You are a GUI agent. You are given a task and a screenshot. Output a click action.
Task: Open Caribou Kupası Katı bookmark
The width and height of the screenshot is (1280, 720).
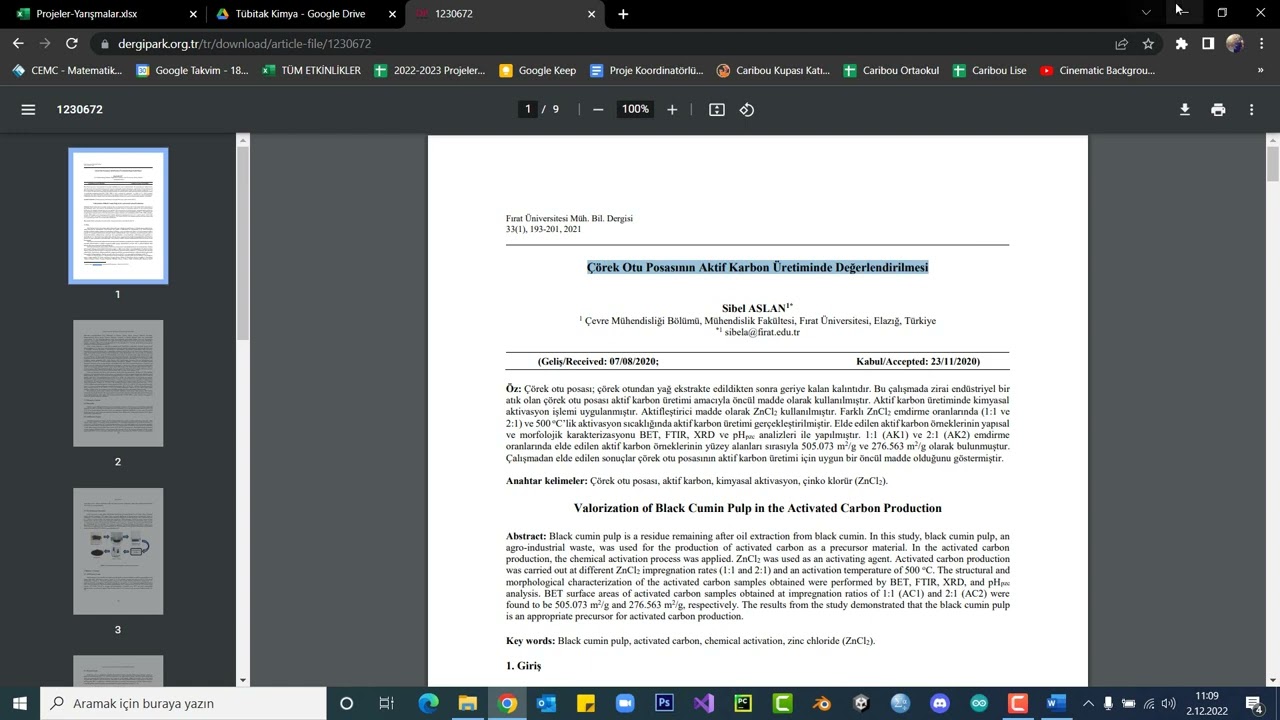[774, 71]
